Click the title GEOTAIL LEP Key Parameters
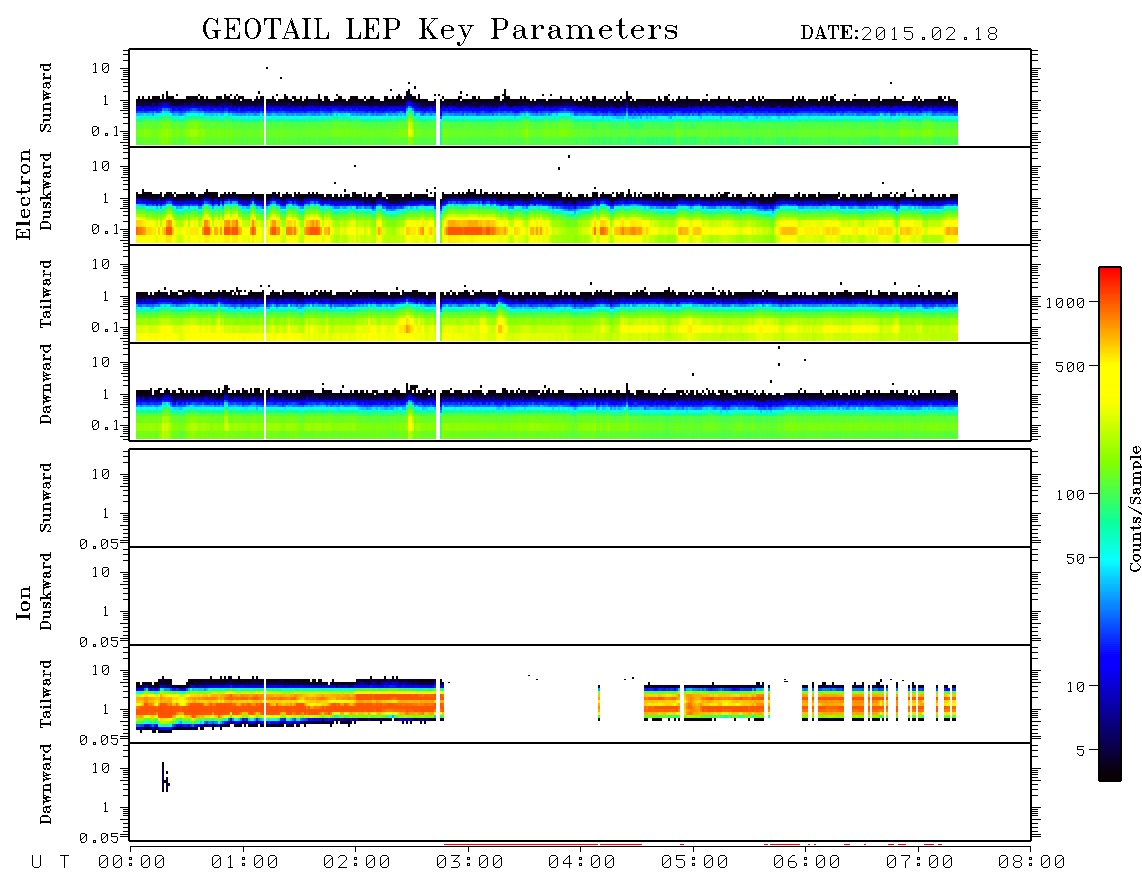This screenshot has width=1142, height=880. click(440, 31)
